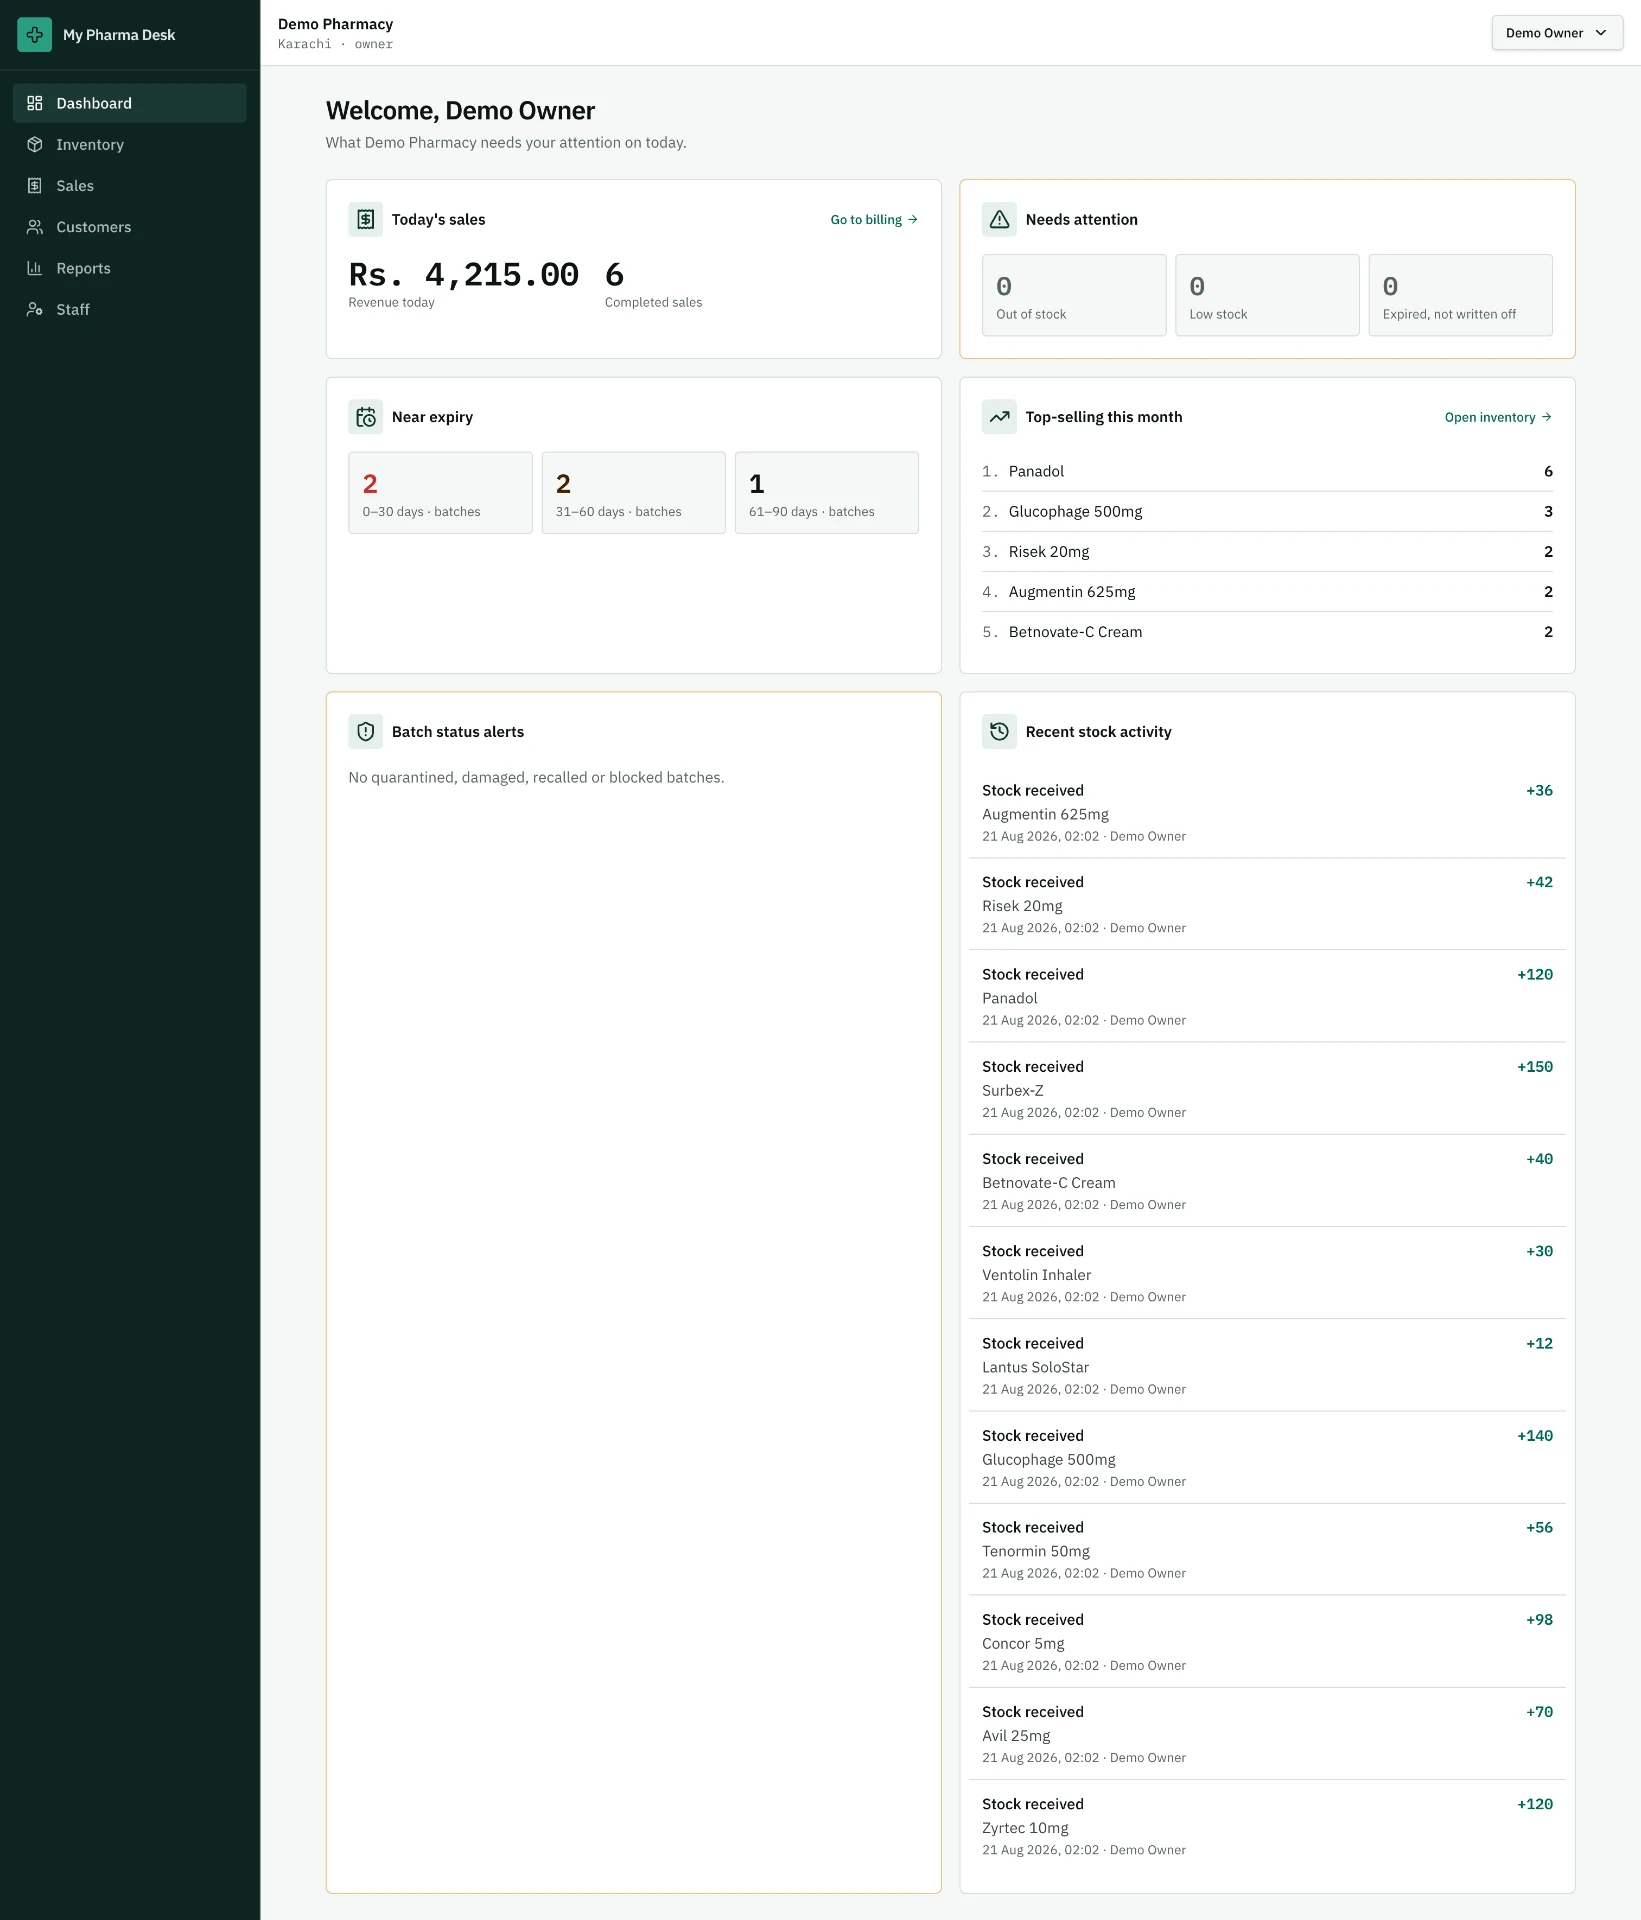The image size is (1641, 1920).
Task: Click the Recent stock activity history icon
Action: coord(999,732)
